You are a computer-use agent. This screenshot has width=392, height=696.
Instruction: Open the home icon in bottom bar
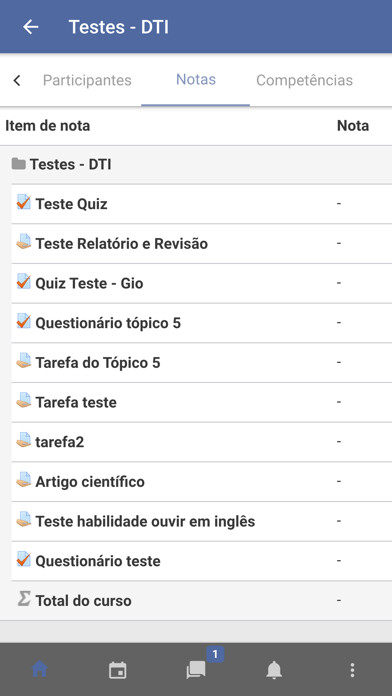click(39, 669)
